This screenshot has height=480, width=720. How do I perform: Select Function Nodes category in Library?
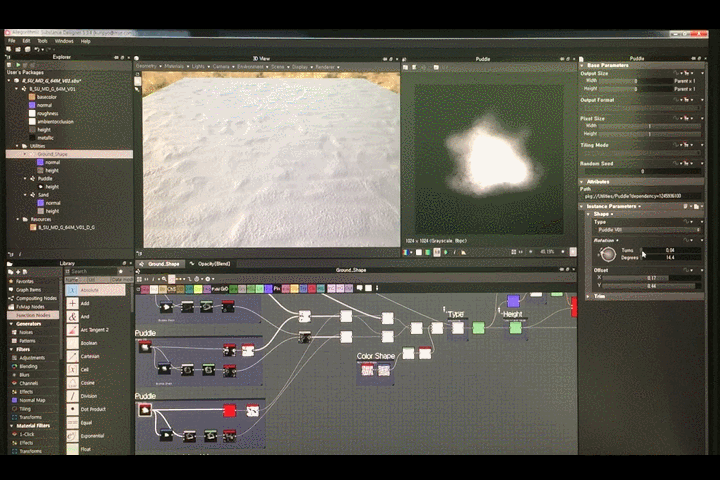click(x=33, y=315)
